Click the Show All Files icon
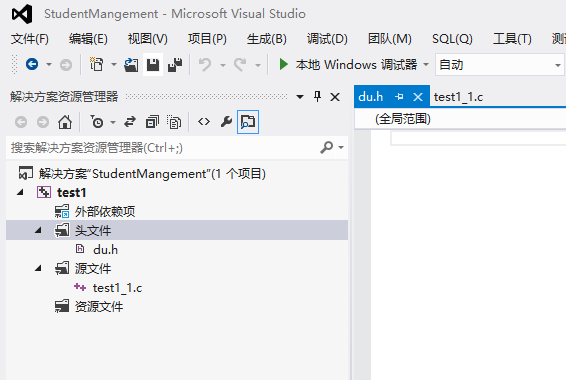Screen dimensions: 566x380 point(174,122)
